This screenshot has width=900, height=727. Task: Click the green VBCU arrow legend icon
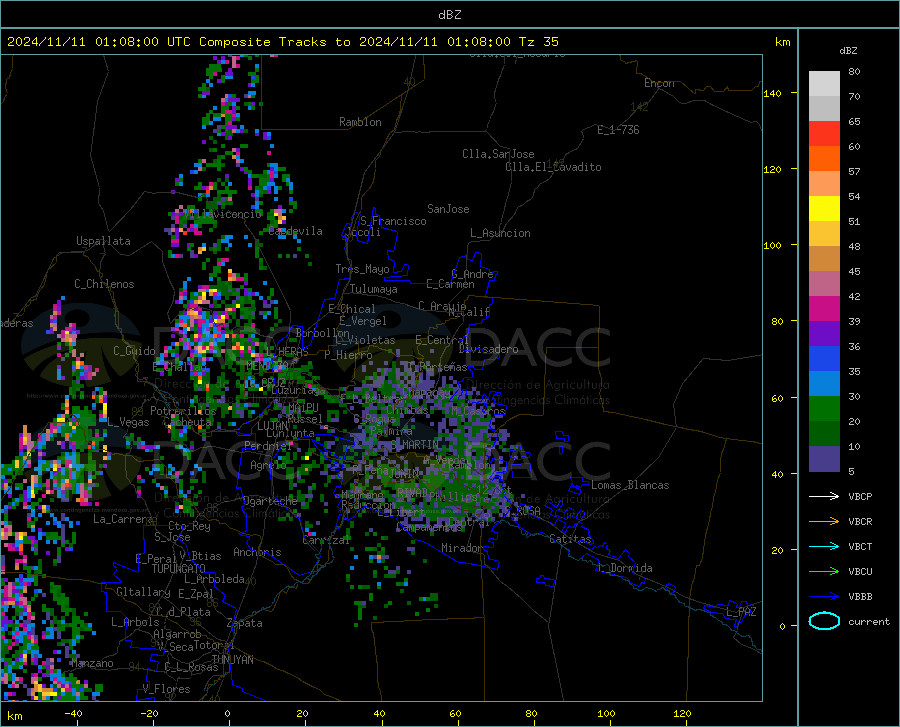coord(824,572)
